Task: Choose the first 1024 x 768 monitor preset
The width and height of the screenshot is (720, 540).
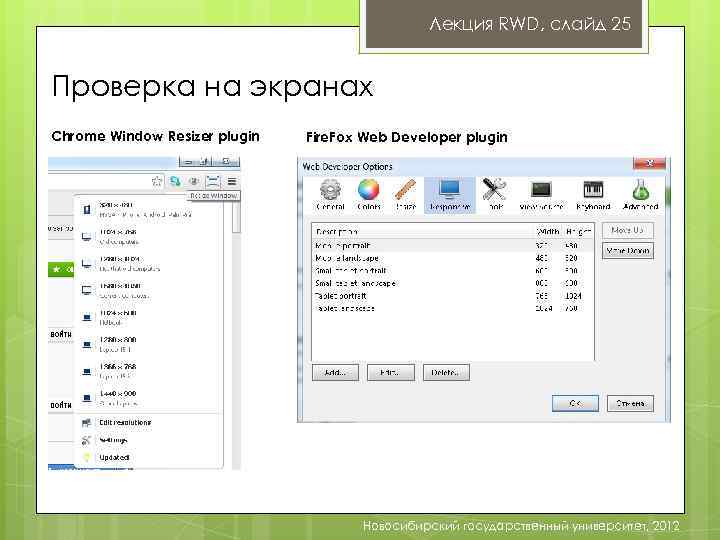Action: coord(148,236)
